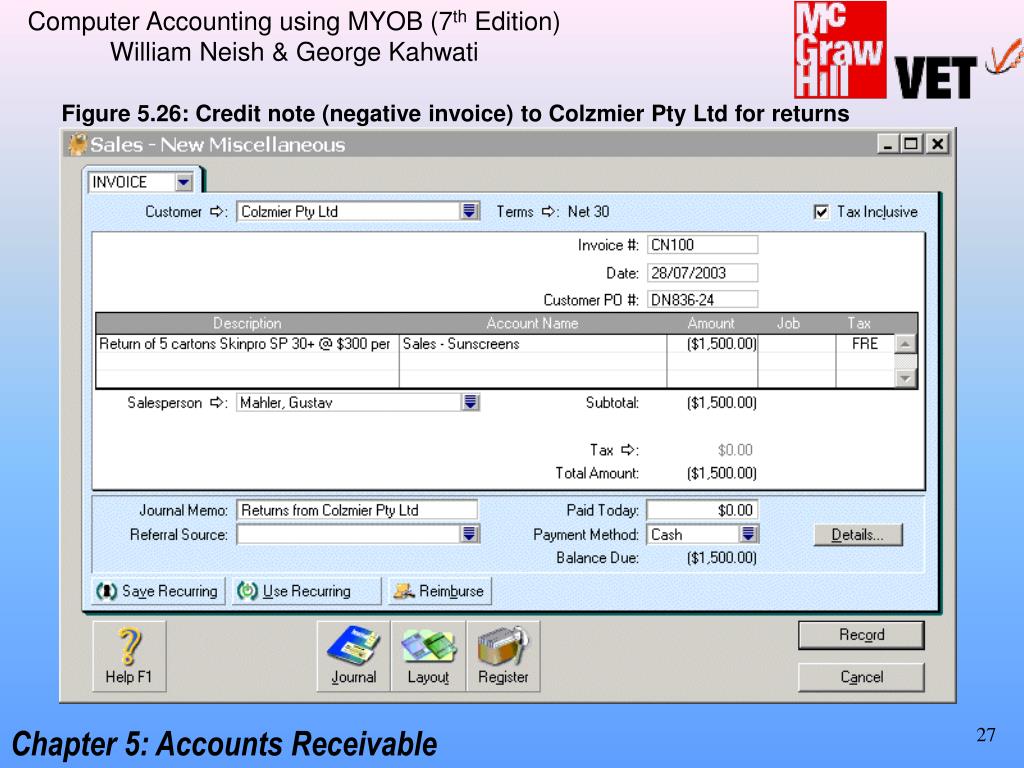Open the Payment Method dropdown
The height and width of the screenshot is (768, 1024).
click(748, 534)
